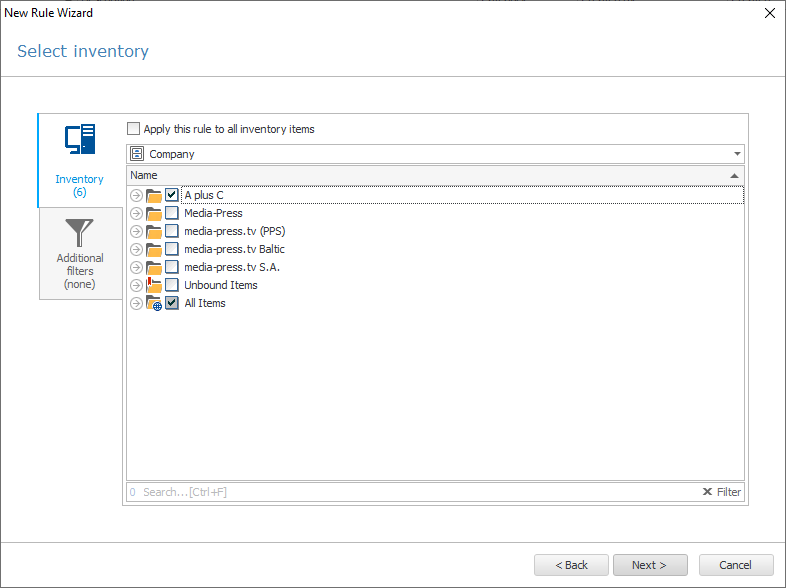Click the All Items globe folder icon
The image size is (786, 588).
point(154,303)
